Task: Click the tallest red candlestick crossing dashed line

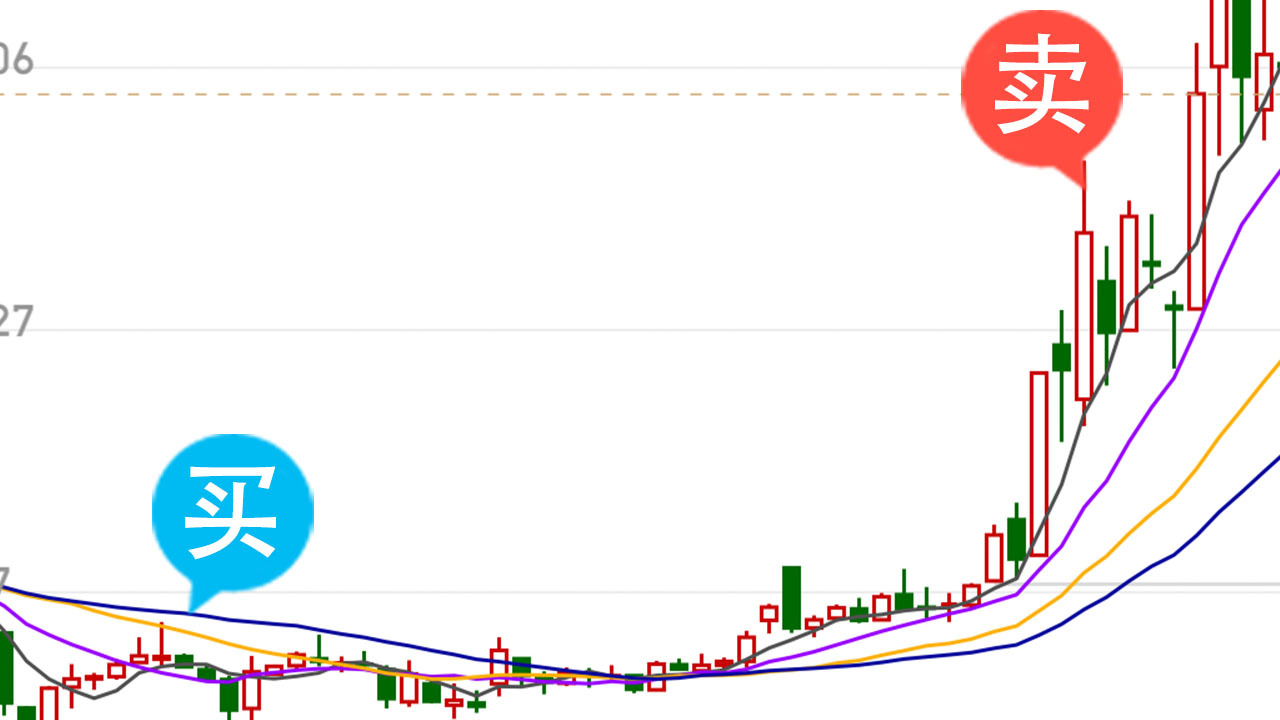Action: click(x=1196, y=200)
